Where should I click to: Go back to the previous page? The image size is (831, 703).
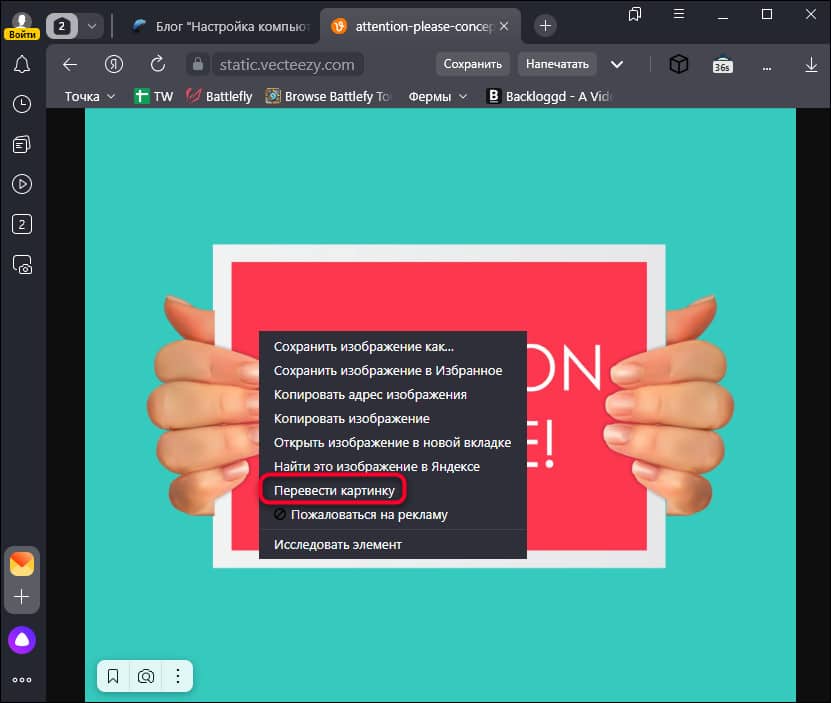tap(70, 65)
